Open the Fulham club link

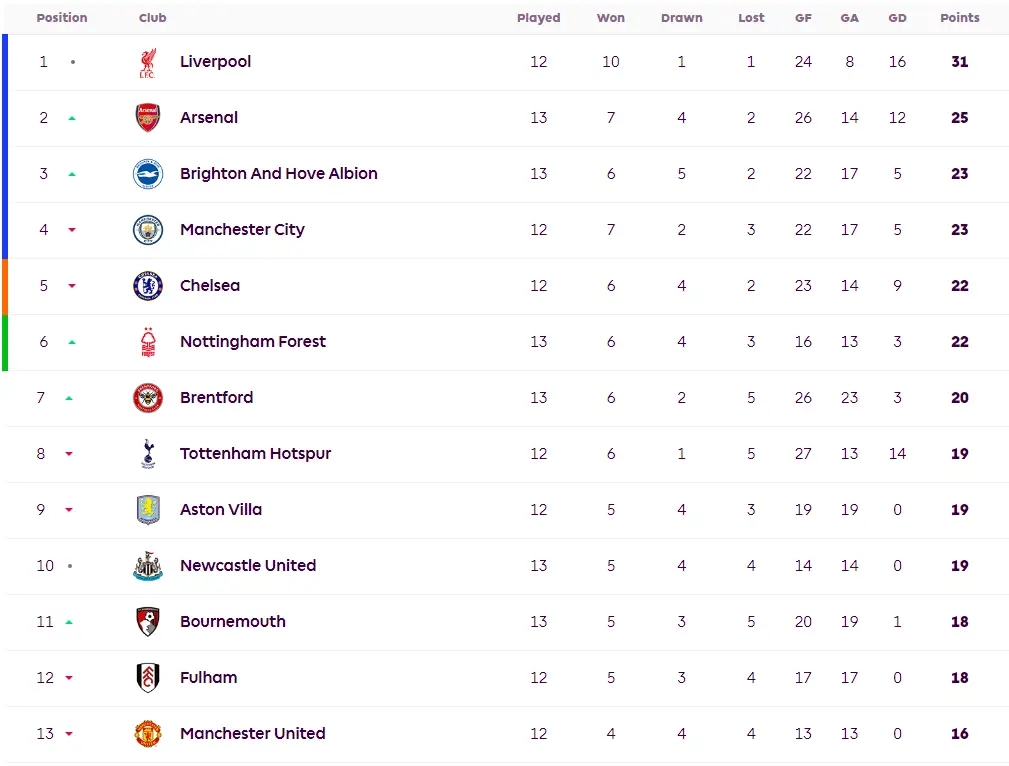click(208, 678)
